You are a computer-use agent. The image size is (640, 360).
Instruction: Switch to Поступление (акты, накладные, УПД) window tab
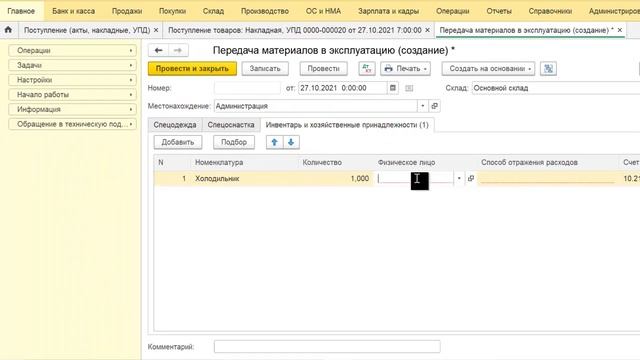click(87, 30)
